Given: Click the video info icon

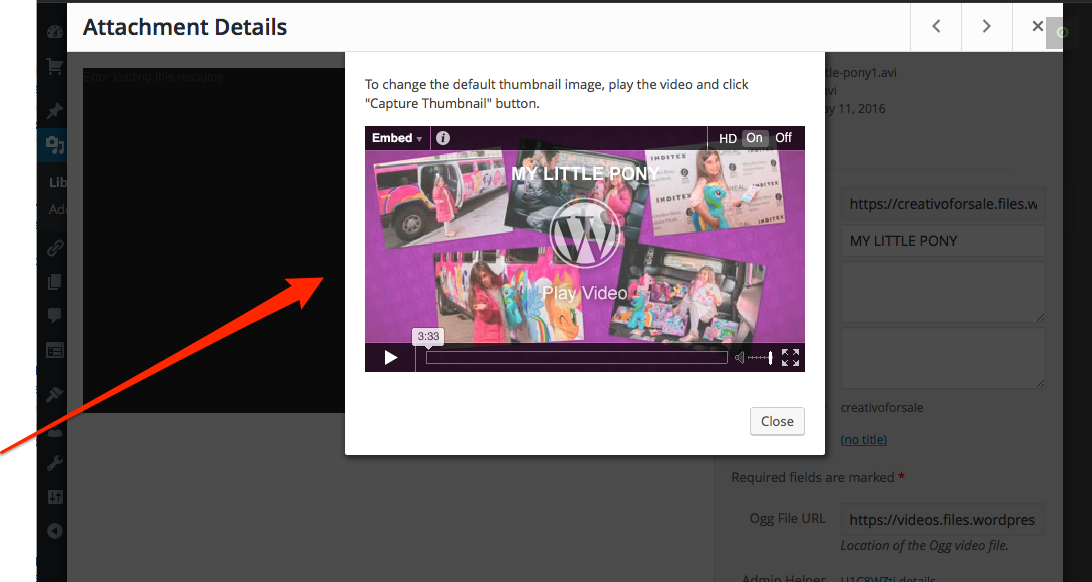Looking at the screenshot, I should pos(443,138).
